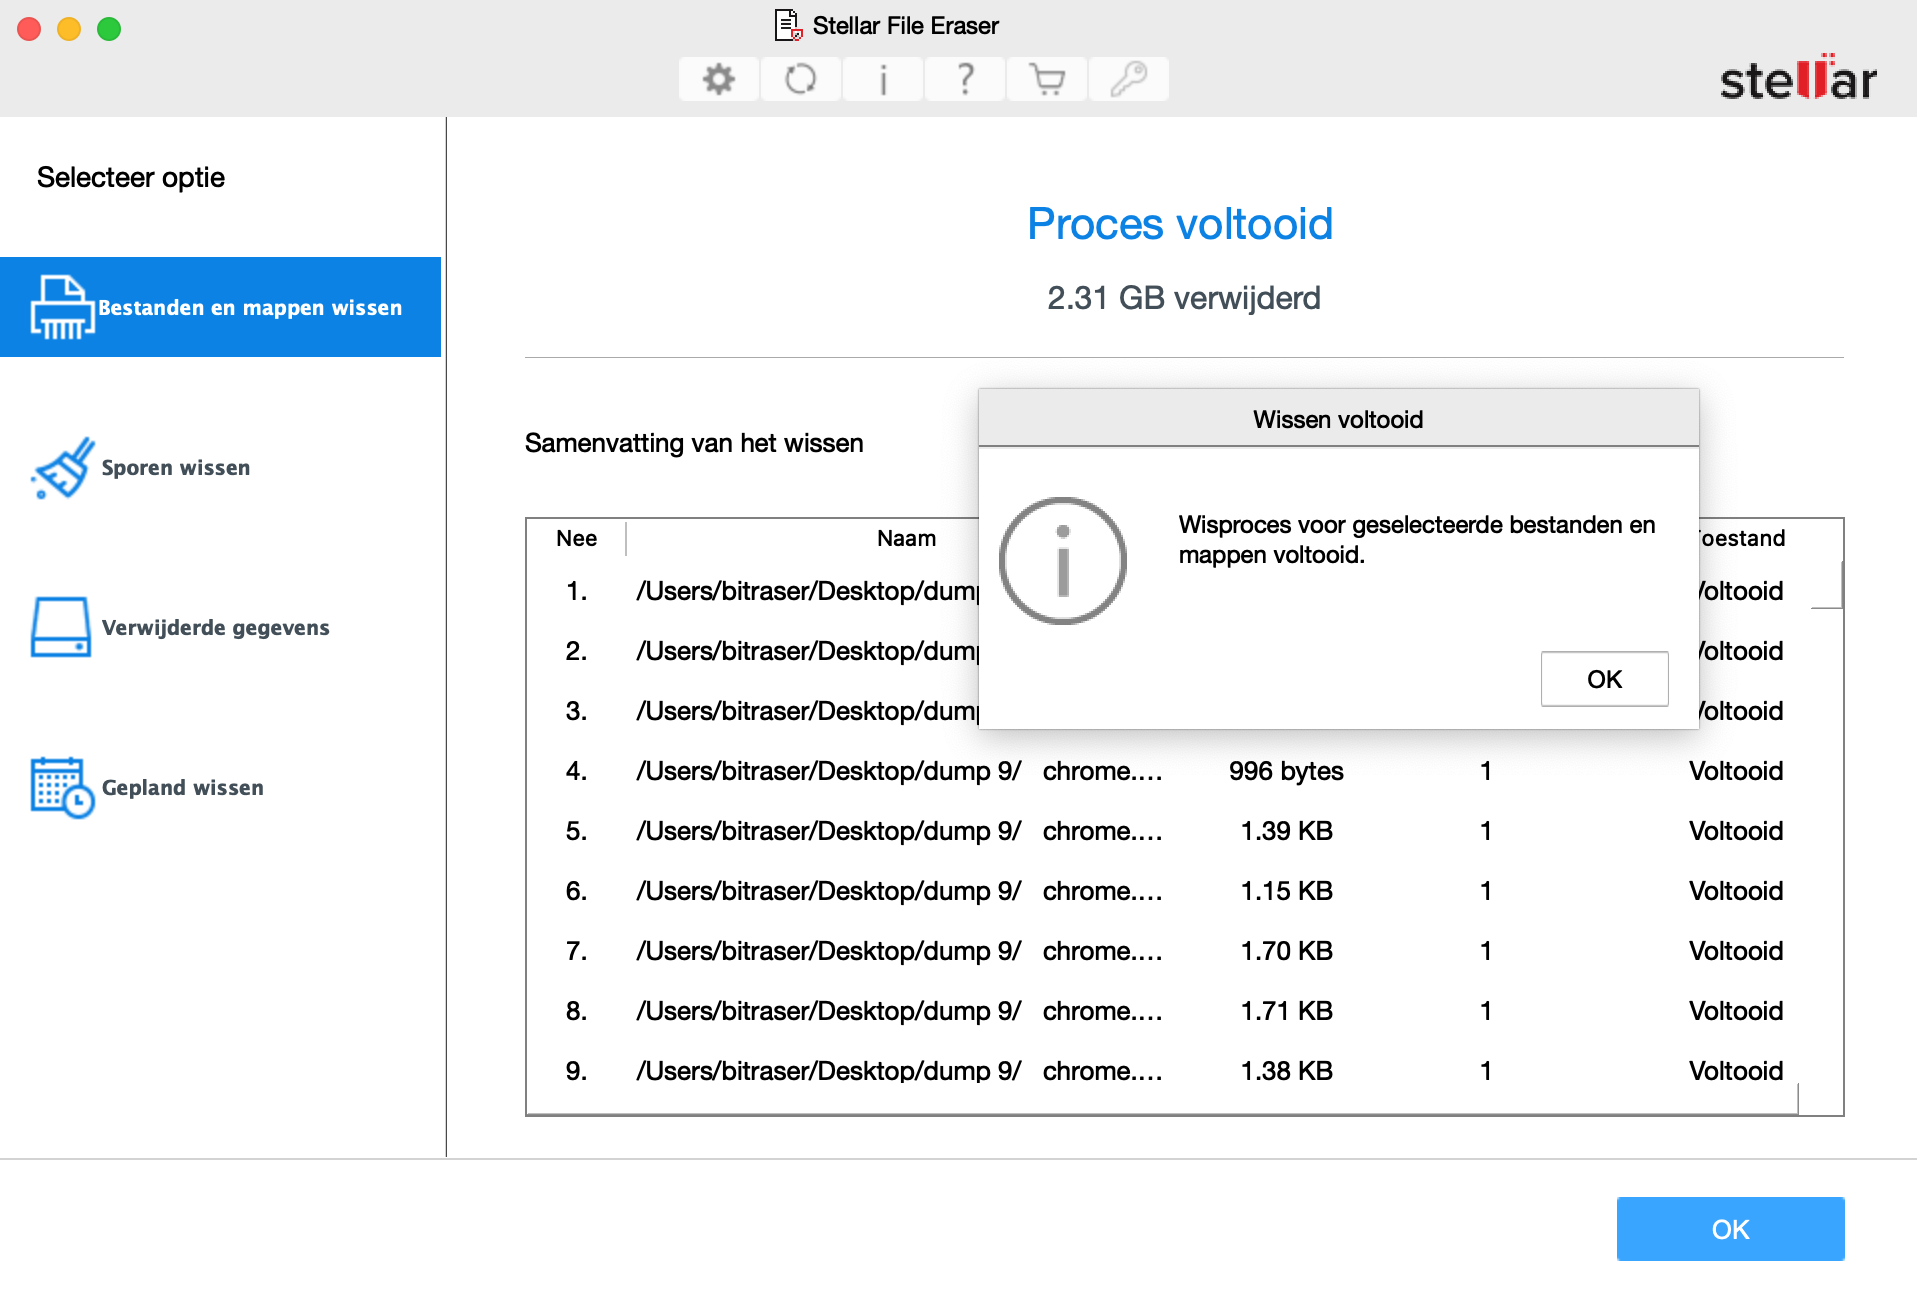Click the Selecteer optie heading

pos(131,178)
